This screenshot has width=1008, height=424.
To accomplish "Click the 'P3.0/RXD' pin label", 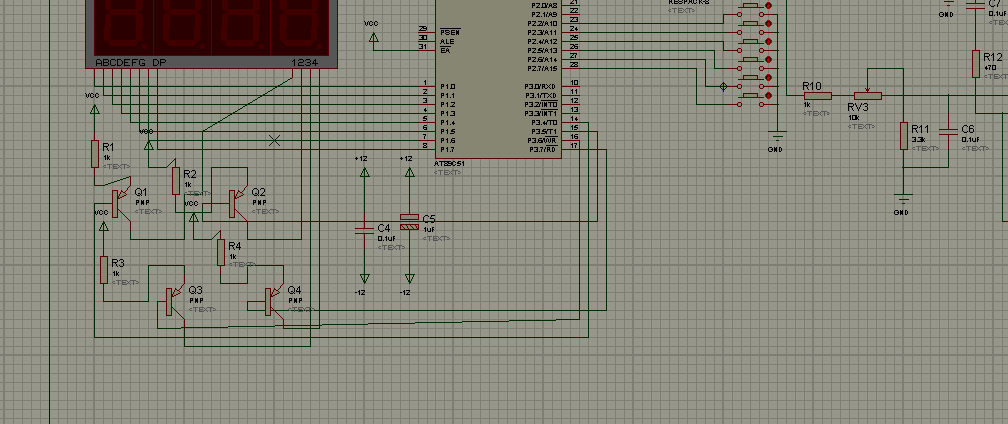I will (541, 87).
